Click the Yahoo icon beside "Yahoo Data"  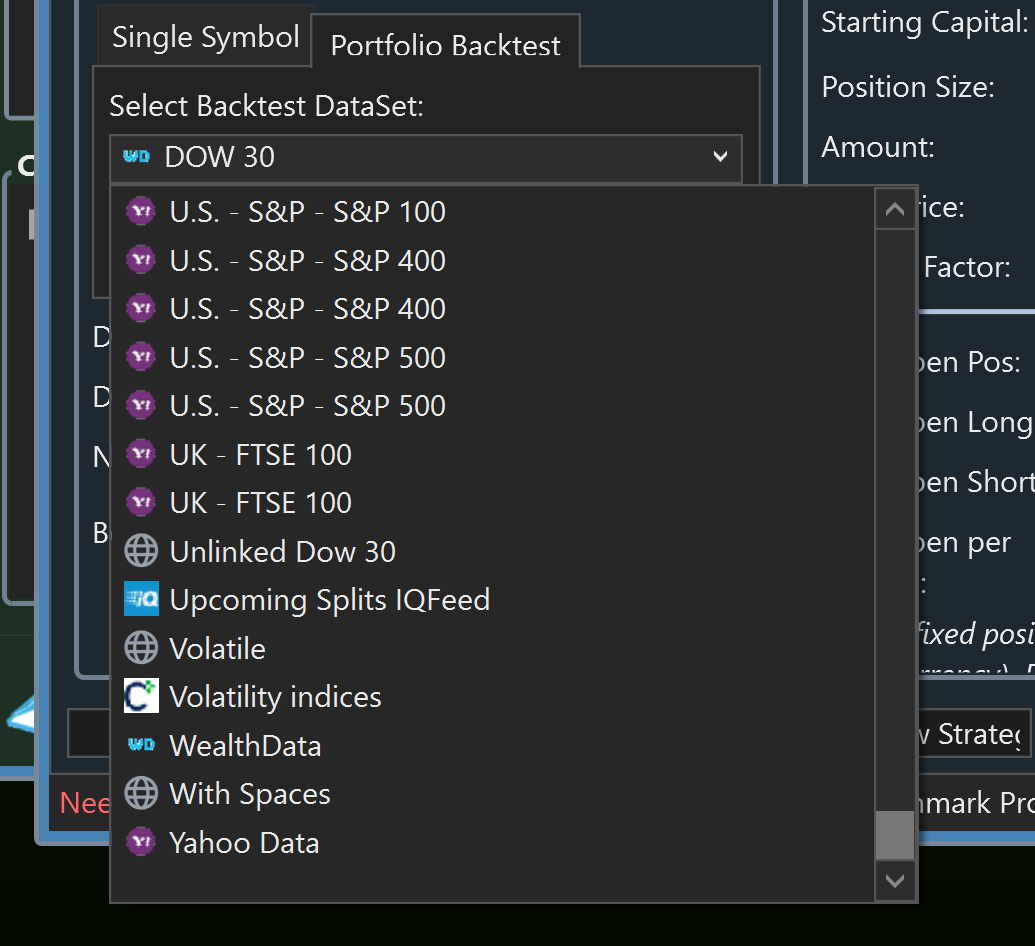coord(141,842)
